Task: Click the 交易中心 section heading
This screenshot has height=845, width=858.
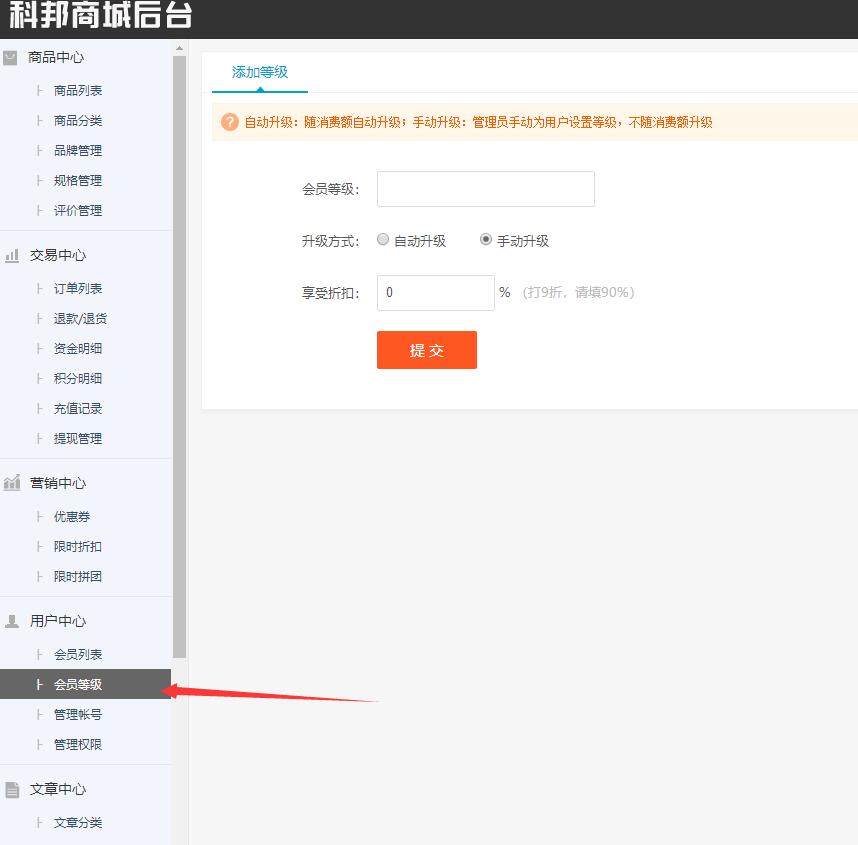Action: pyautogui.click(x=58, y=256)
